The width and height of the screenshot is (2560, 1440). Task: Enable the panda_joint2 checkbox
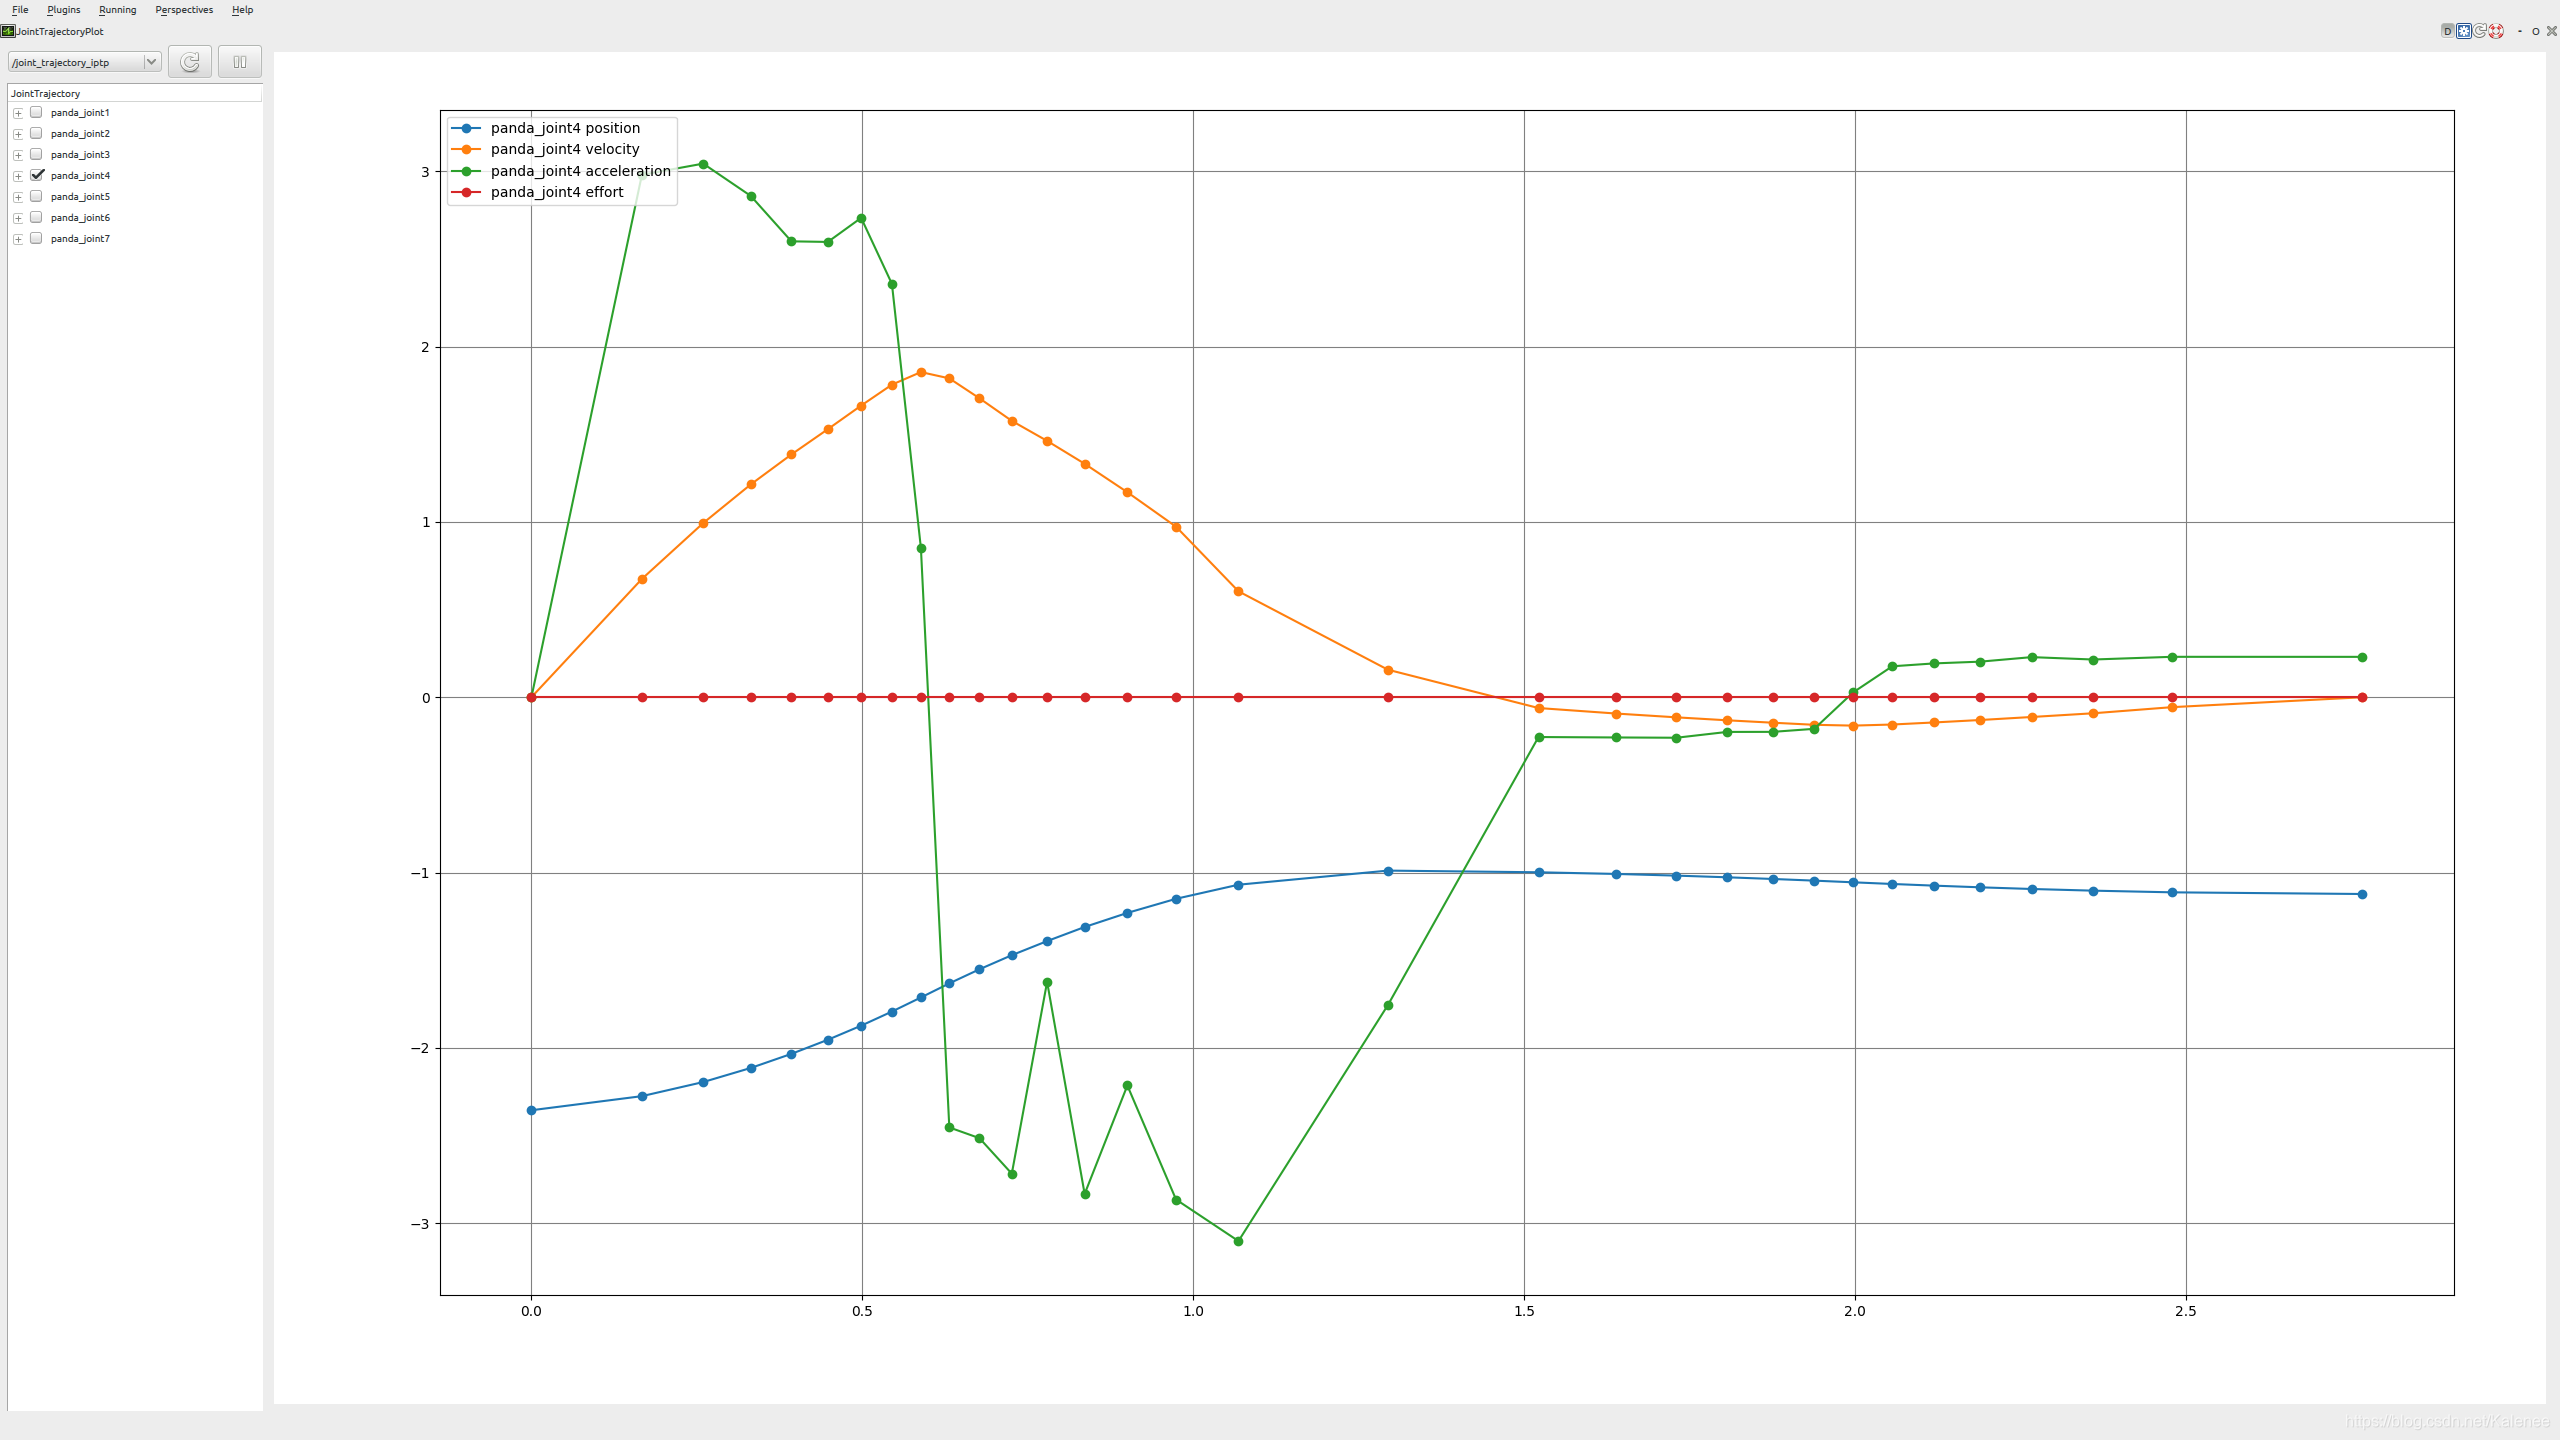click(x=36, y=133)
